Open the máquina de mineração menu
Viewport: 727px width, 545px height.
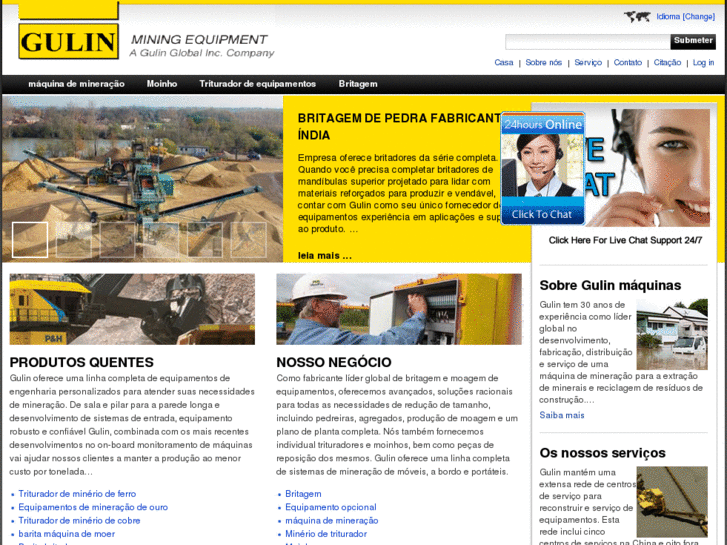77,84
